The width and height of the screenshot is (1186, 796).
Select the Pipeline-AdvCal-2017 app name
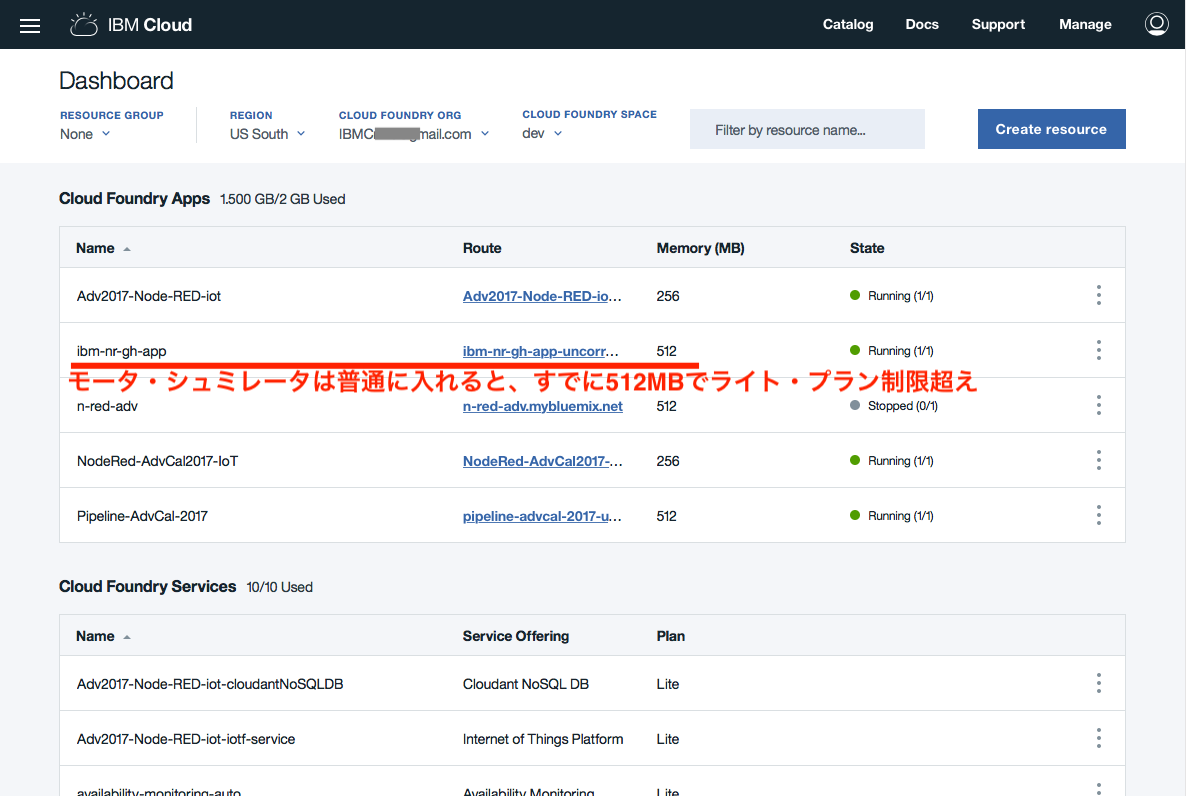pos(142,516)
